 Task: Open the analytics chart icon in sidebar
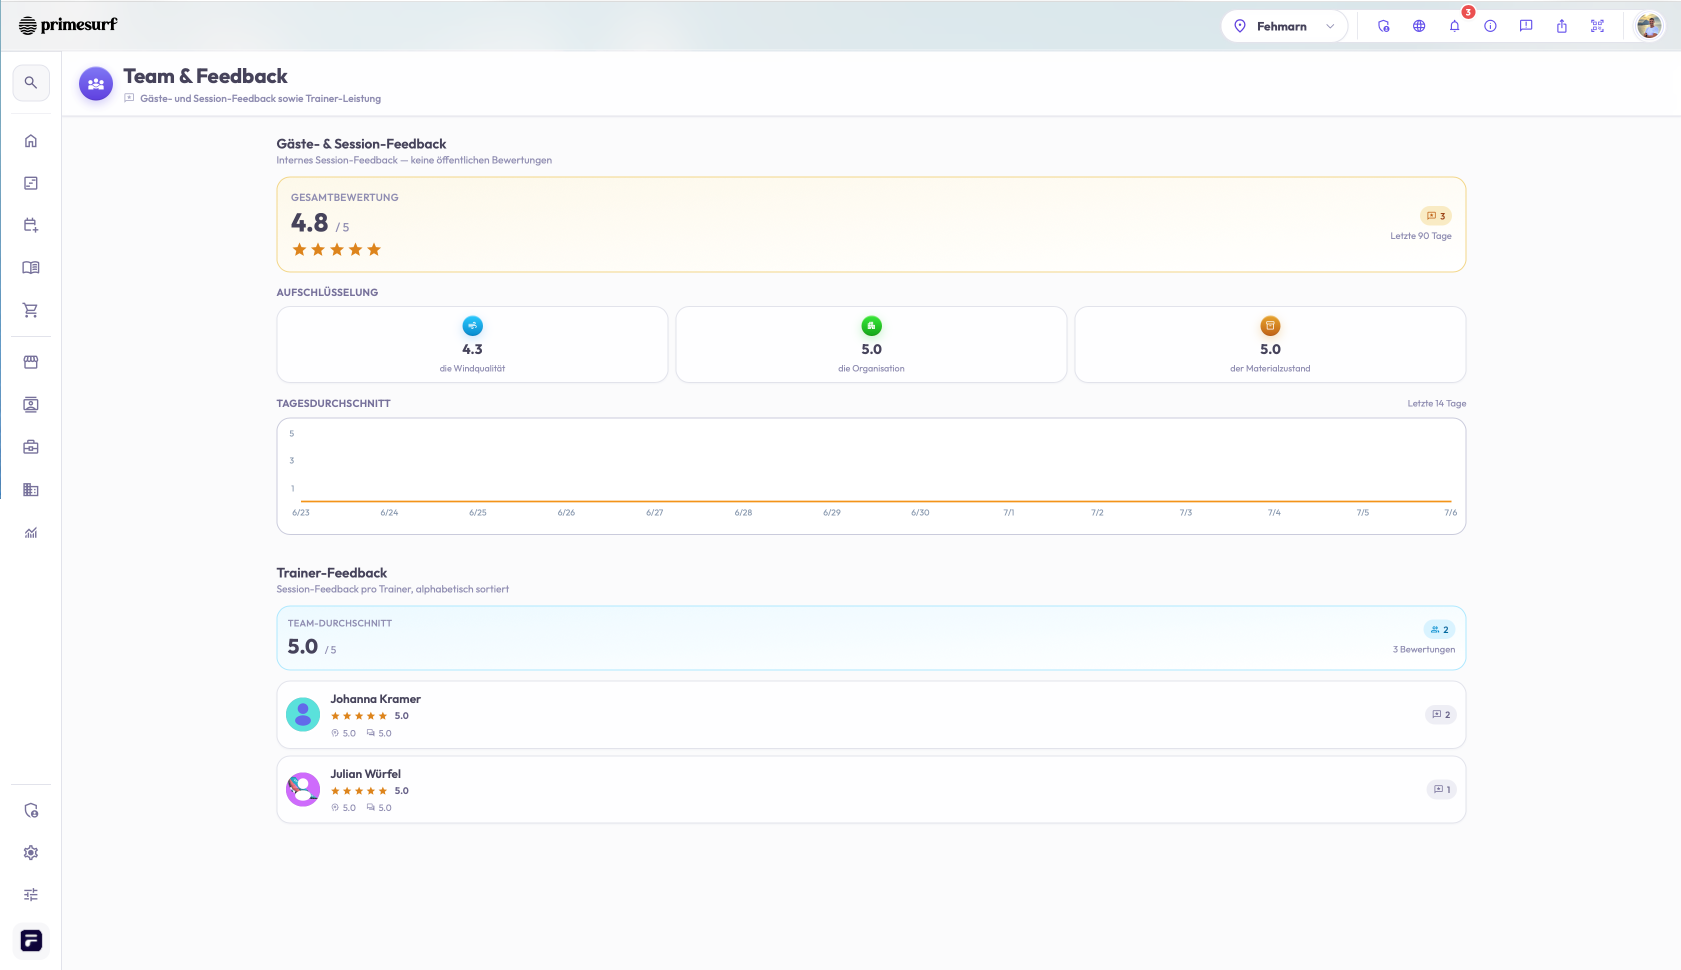point(31,532)
